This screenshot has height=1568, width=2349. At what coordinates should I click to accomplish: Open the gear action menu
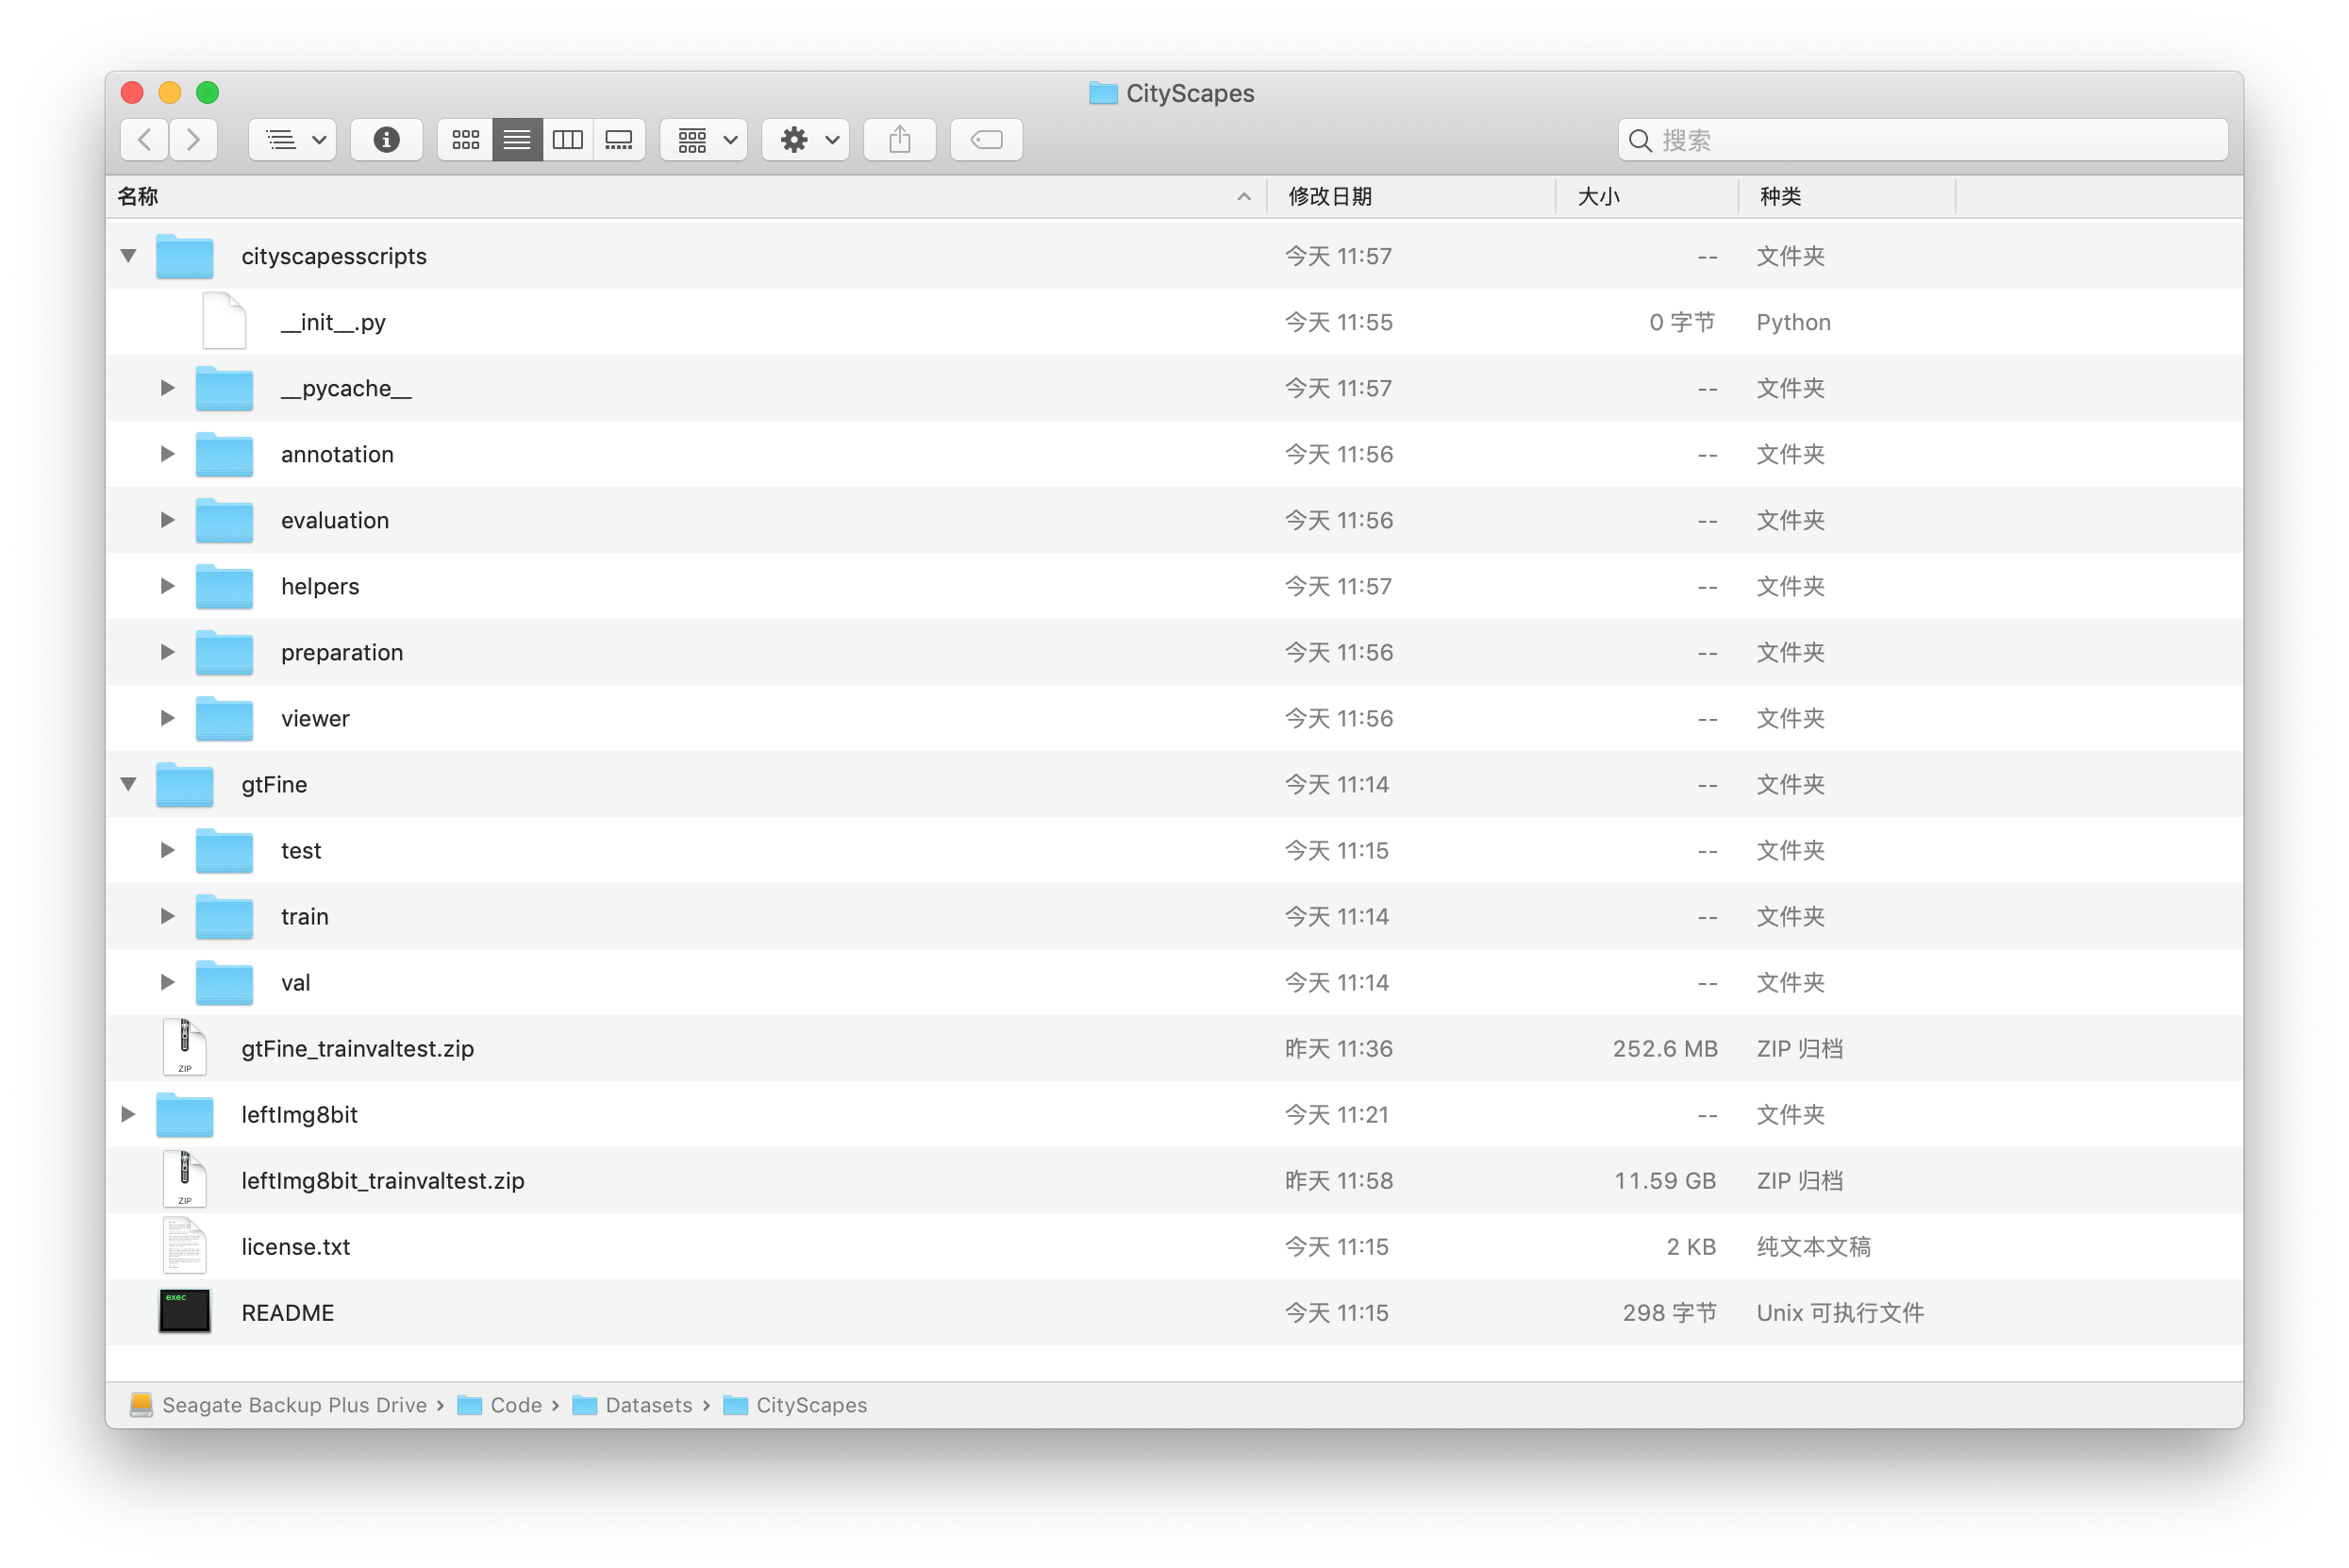(x=806, y=139)
